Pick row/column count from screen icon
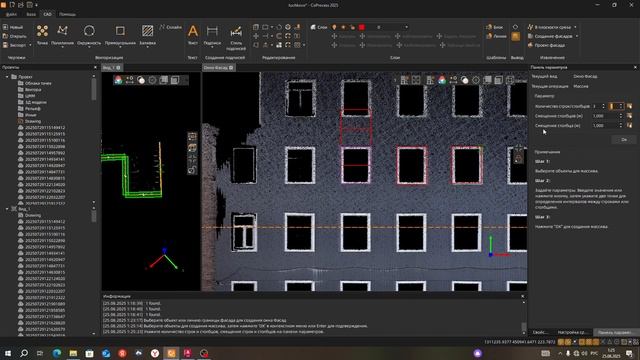Viewport: 640px width, 360px height. click(x=629, y=106)
